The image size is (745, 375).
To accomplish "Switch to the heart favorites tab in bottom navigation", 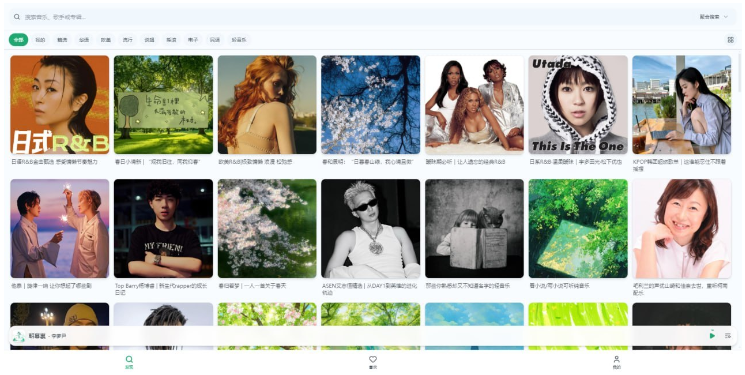I will click(x=373, y=362).
